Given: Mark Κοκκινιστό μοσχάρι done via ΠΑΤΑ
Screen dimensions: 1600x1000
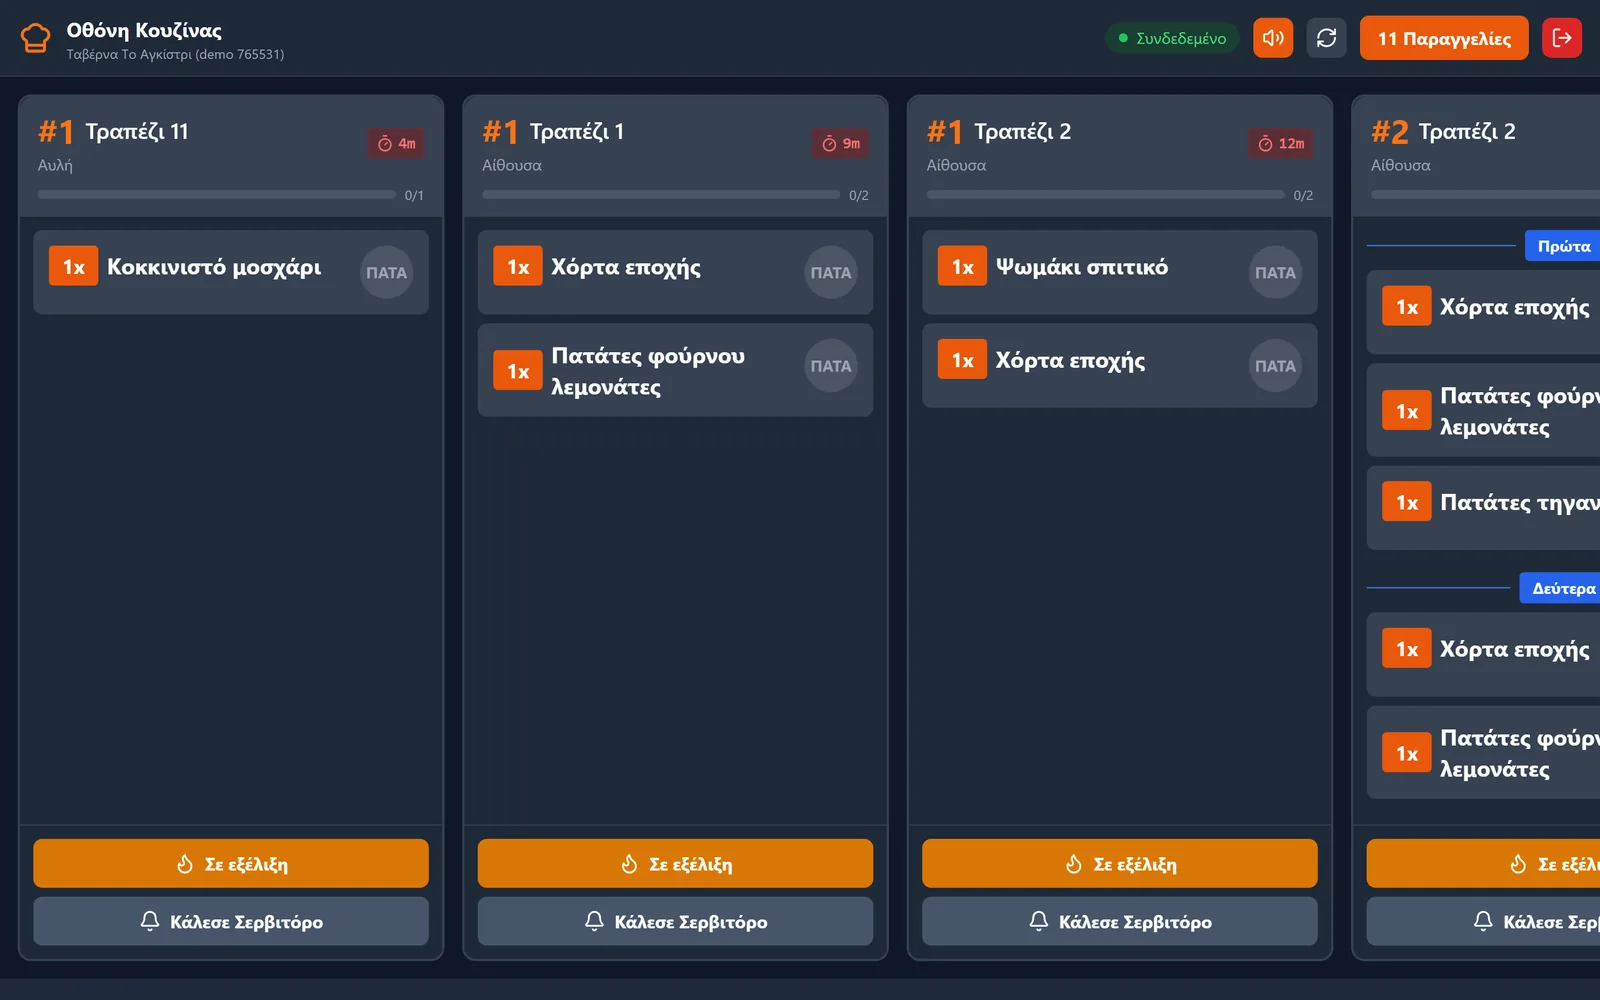Looking at the screenshot, I should (x=386, y=272).
